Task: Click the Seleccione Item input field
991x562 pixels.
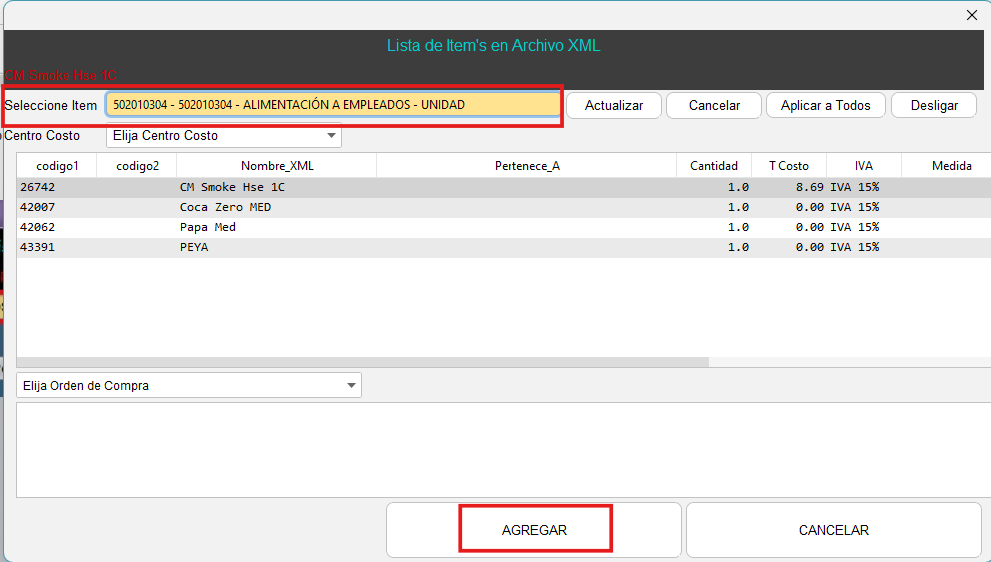Action: [x=333, y=105]
